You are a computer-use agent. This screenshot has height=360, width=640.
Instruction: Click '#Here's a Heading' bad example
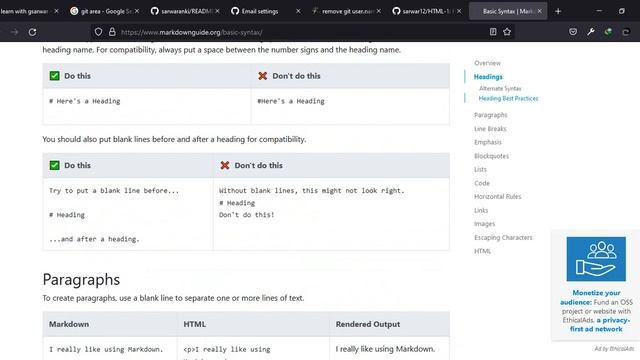[291, 101]
